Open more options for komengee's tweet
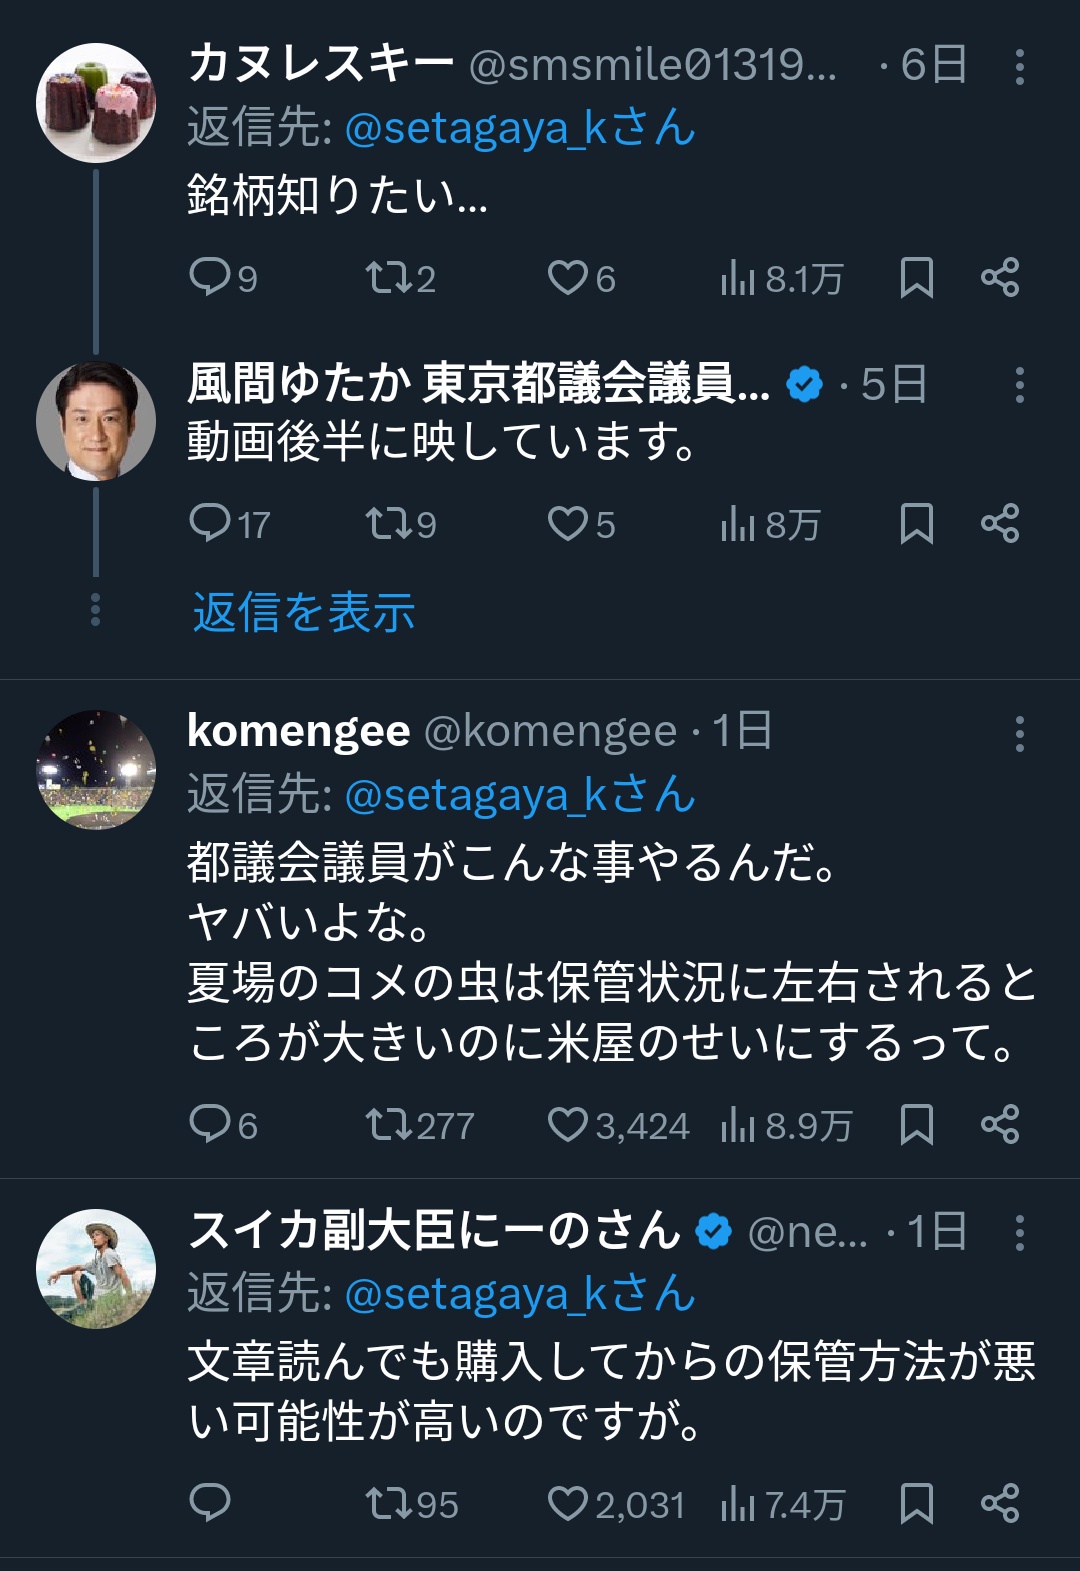1080x1571 pixels. [1018, 735]
